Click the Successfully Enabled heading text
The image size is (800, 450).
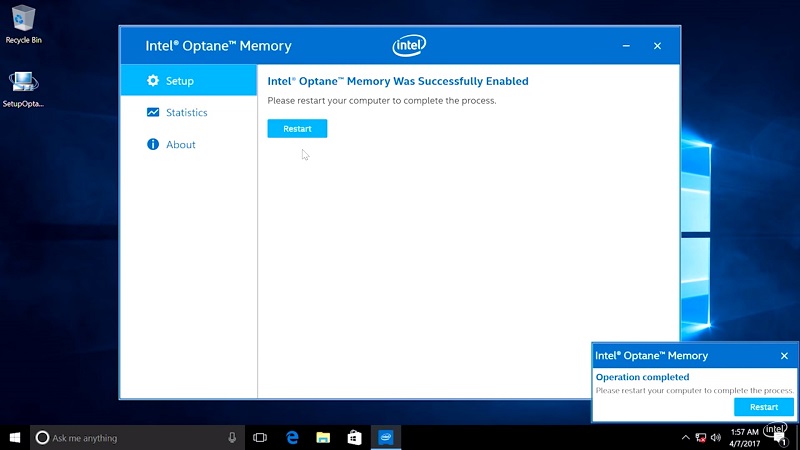click(x=398, y=81)
